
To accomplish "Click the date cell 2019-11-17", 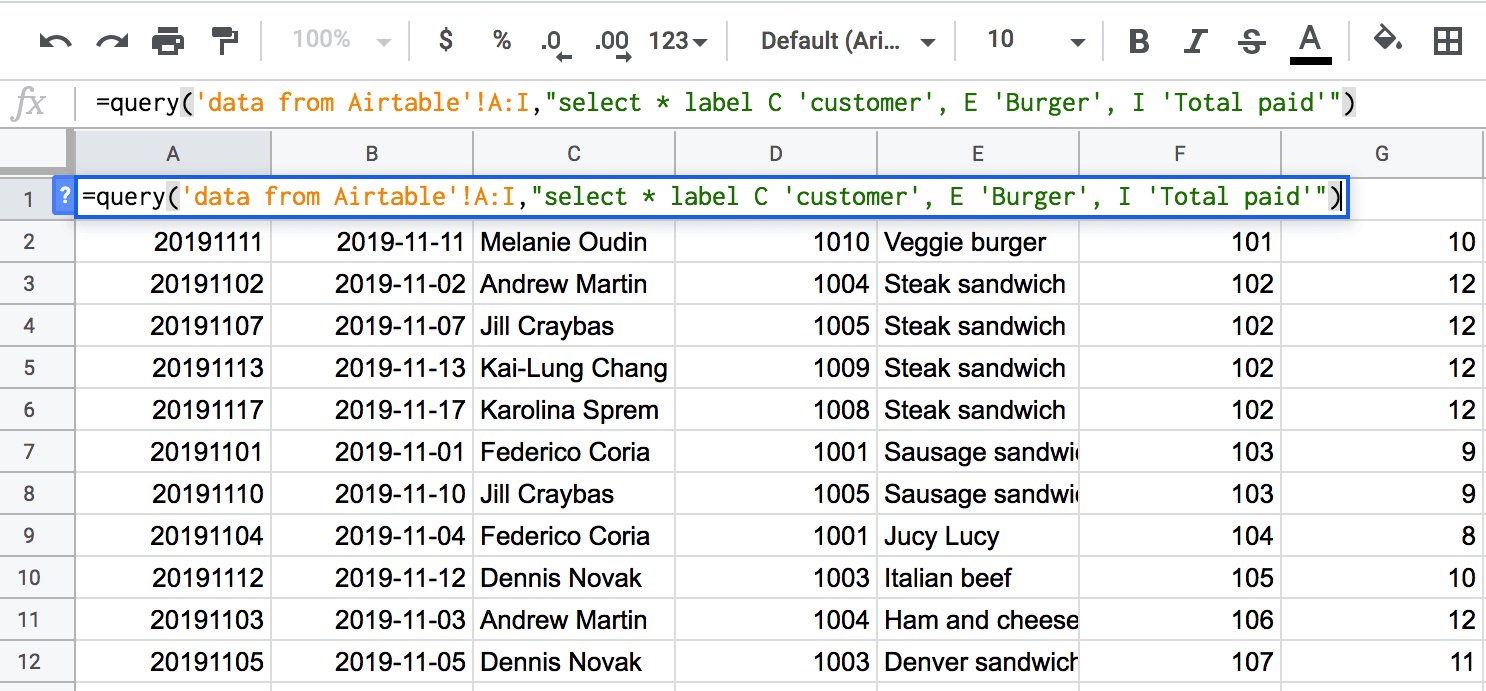I will pyautogui.click(x=372, y=410).
